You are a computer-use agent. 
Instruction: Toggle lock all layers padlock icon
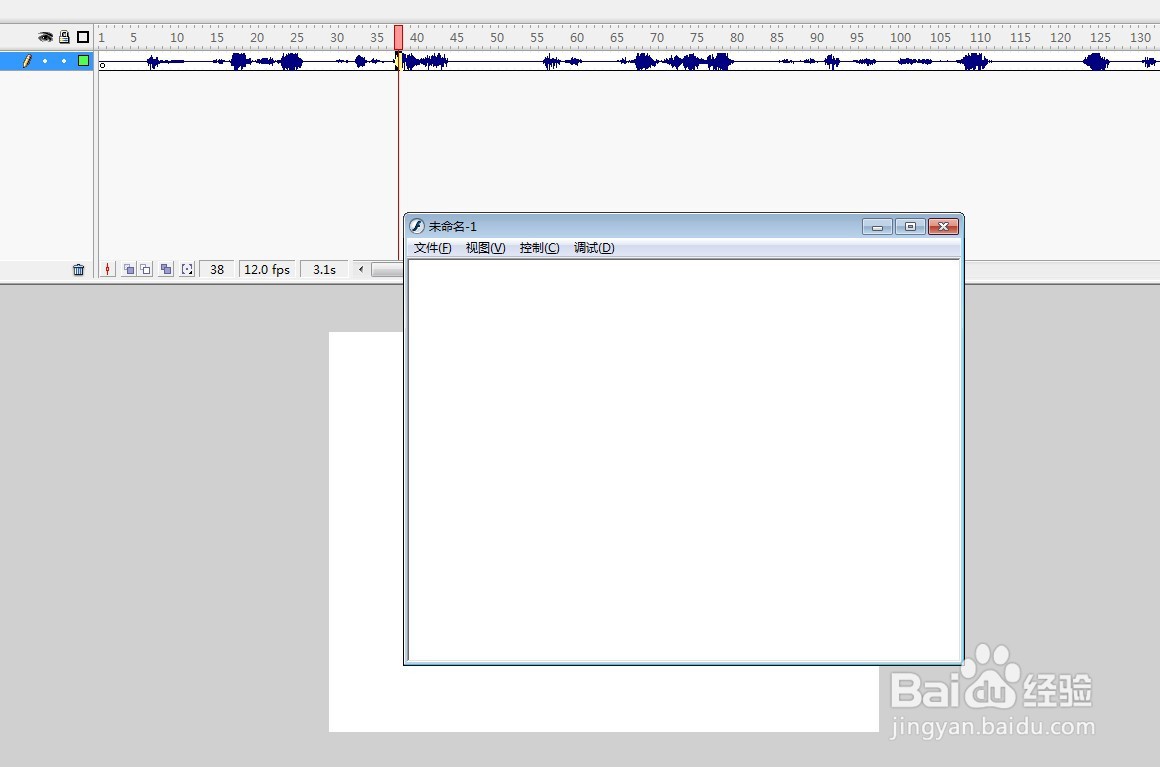click(64, 37)
